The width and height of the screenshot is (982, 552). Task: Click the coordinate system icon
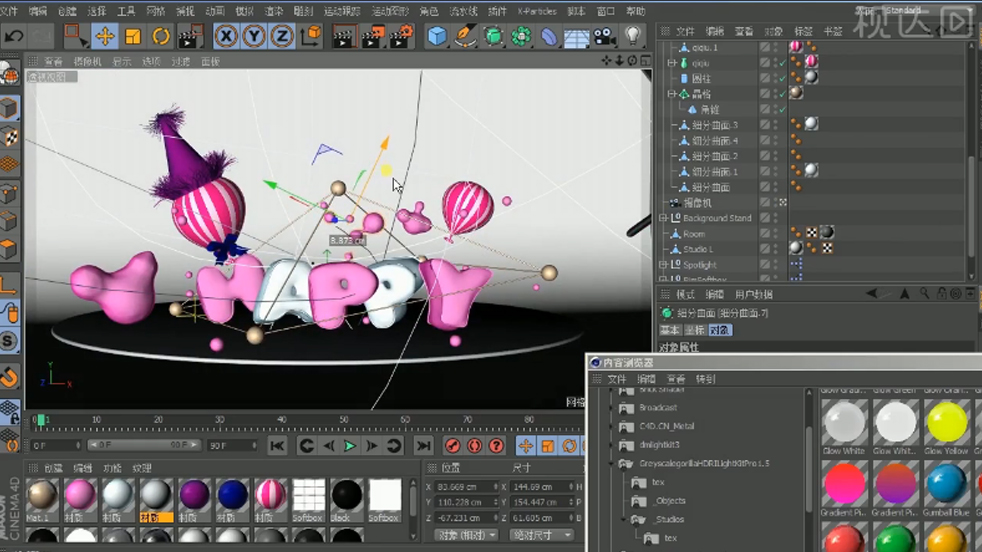pyautogui.click(x=311, y=36)
